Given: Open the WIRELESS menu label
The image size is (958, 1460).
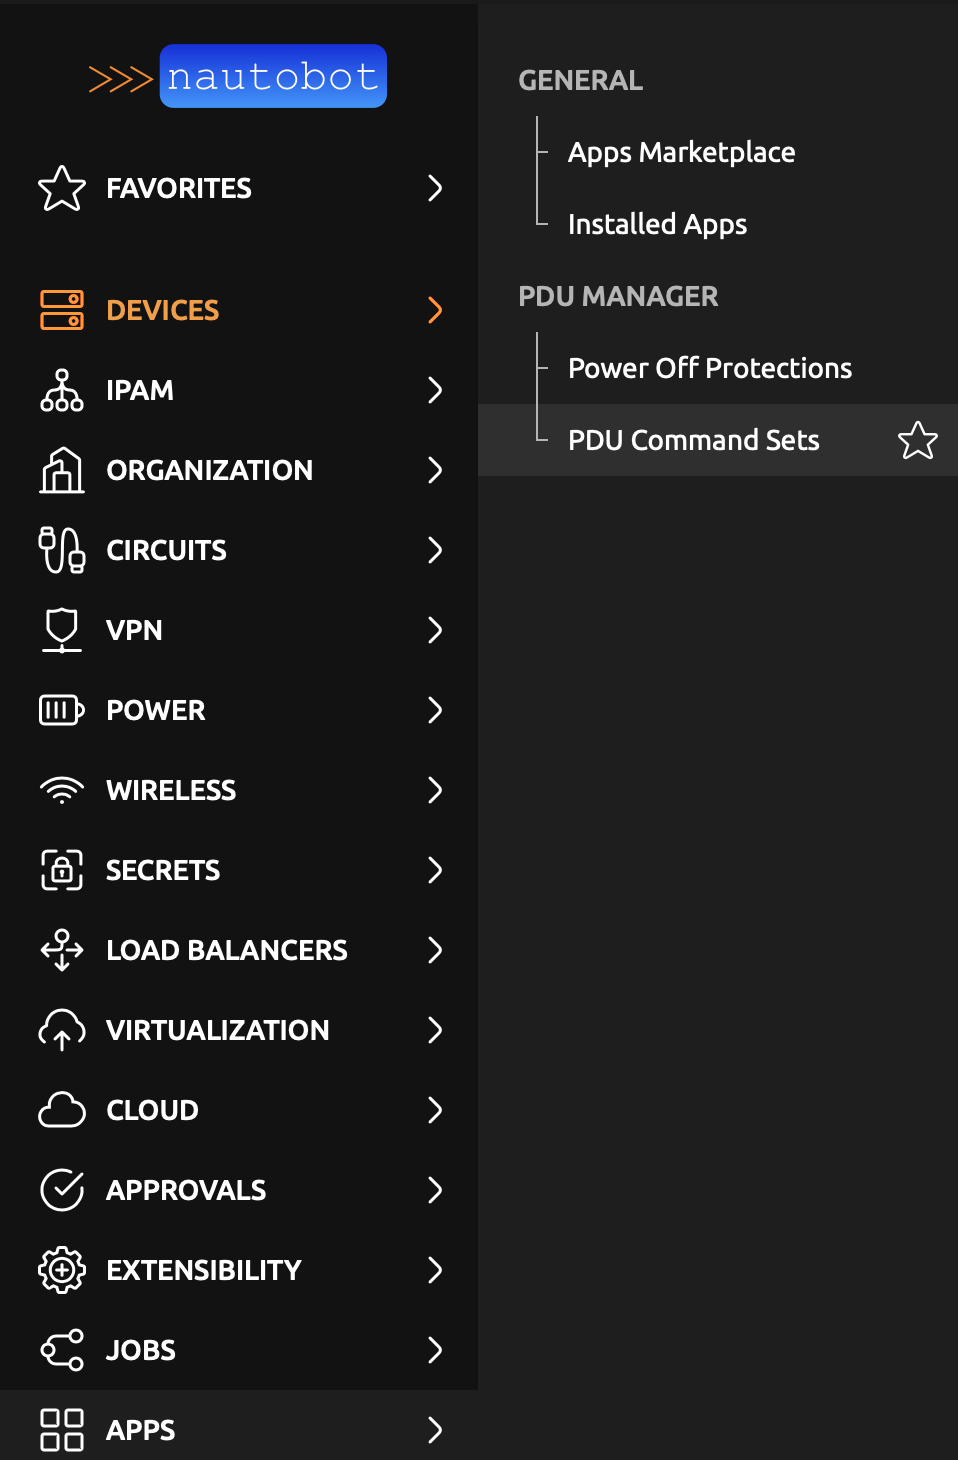Looking at the screenshot, I should click(x=172, y=790).
